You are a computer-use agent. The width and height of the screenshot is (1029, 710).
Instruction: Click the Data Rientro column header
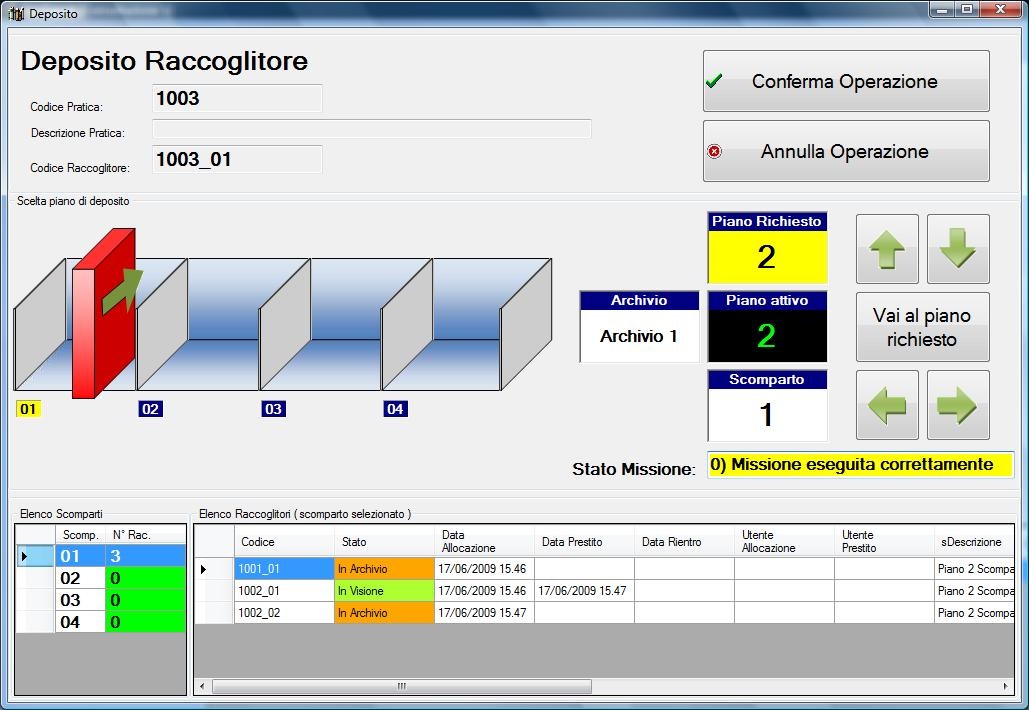[x=684, y=541]
